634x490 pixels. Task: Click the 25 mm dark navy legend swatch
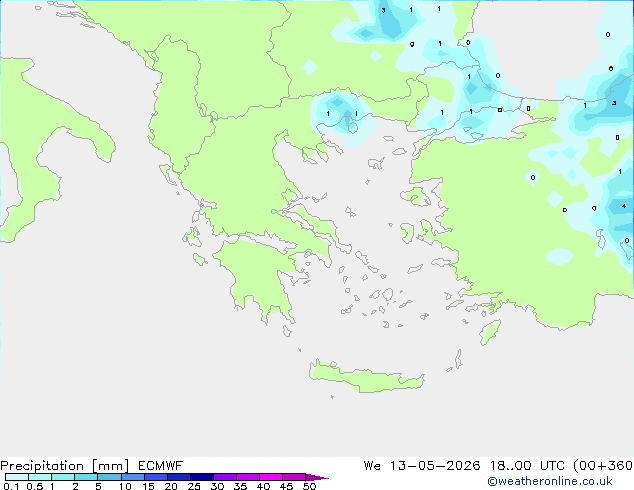[201, 477]
